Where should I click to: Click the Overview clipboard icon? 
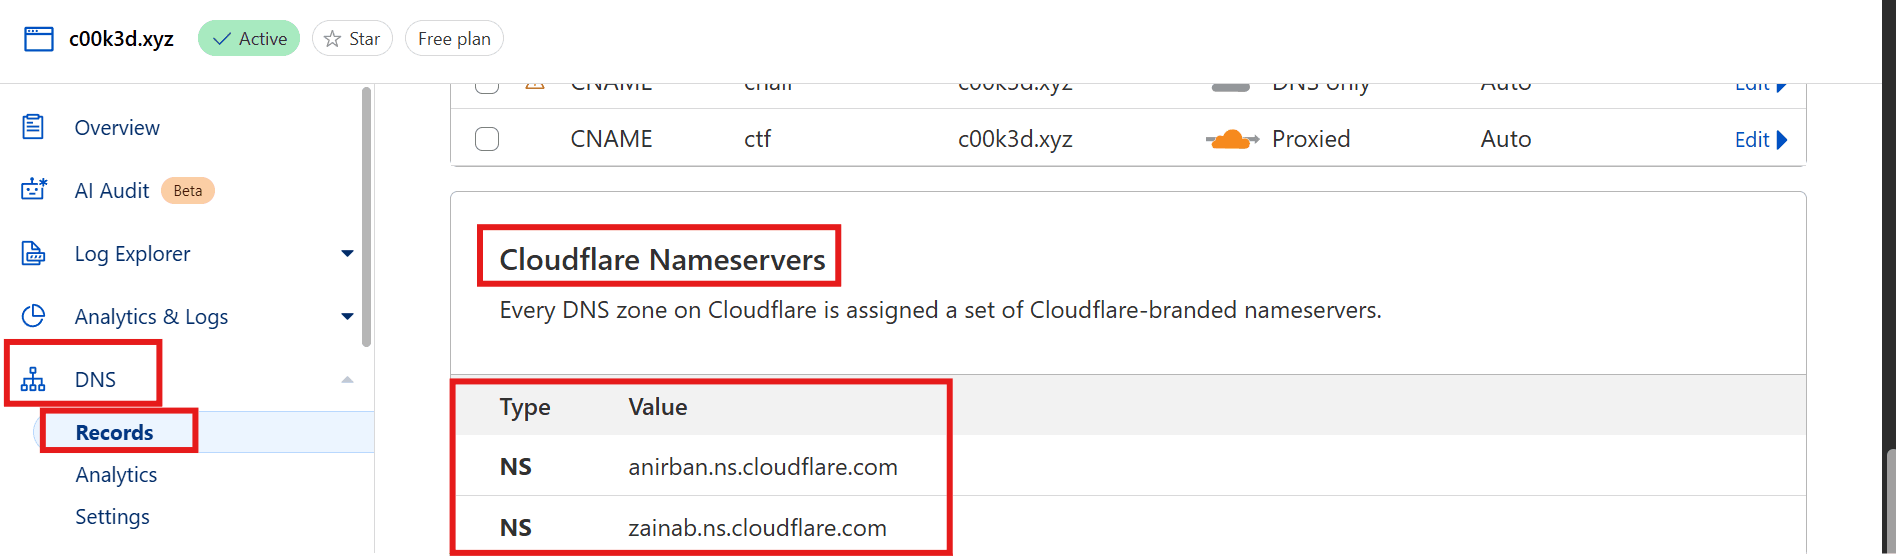(x=33, y=127)
